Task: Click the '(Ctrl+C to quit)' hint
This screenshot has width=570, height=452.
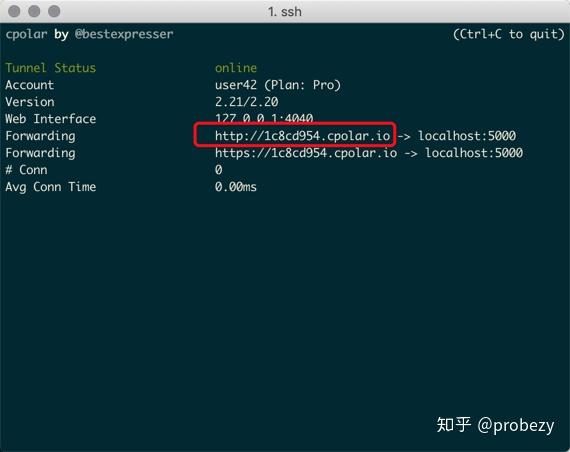Action: pos(509,34)
